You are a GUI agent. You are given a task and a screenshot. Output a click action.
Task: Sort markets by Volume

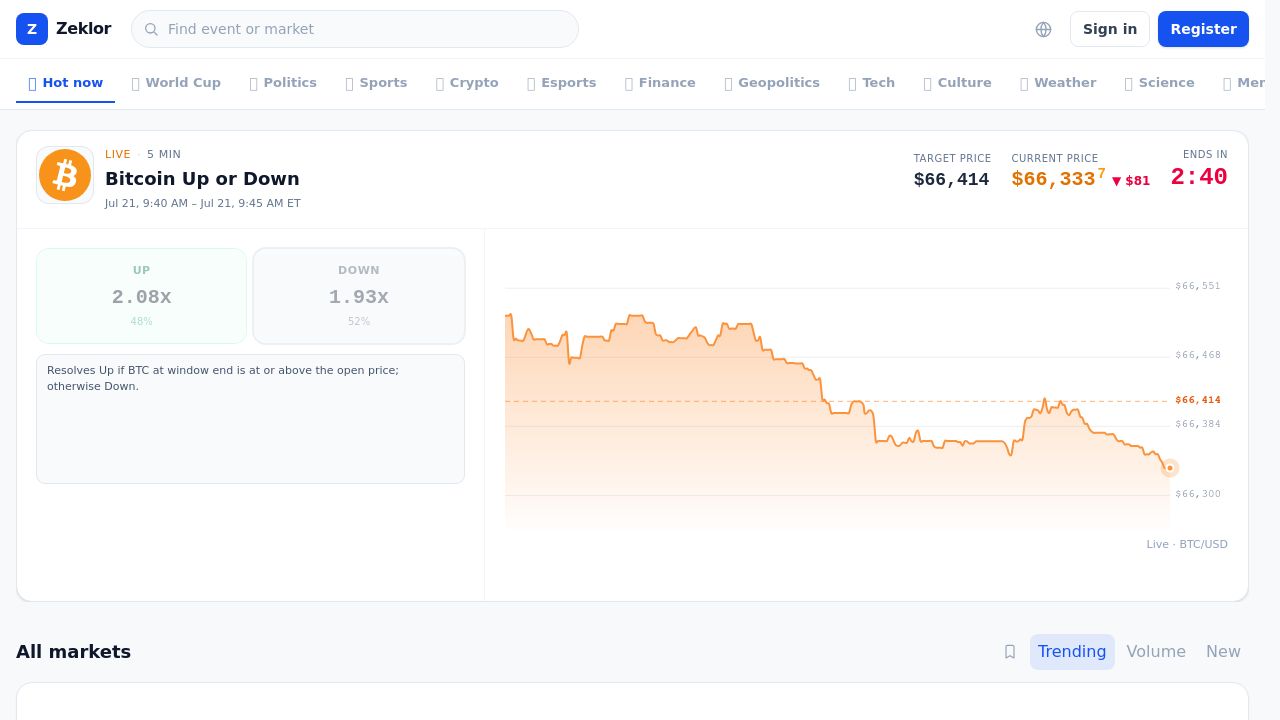(1156, 652)
